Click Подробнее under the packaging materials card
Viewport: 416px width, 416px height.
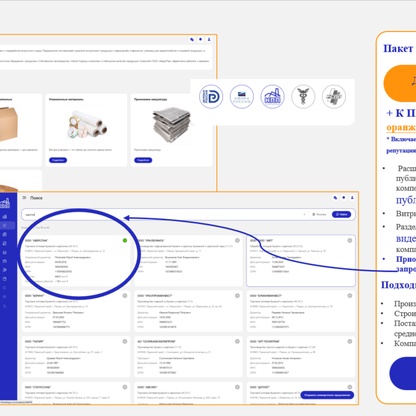(58, 160)
